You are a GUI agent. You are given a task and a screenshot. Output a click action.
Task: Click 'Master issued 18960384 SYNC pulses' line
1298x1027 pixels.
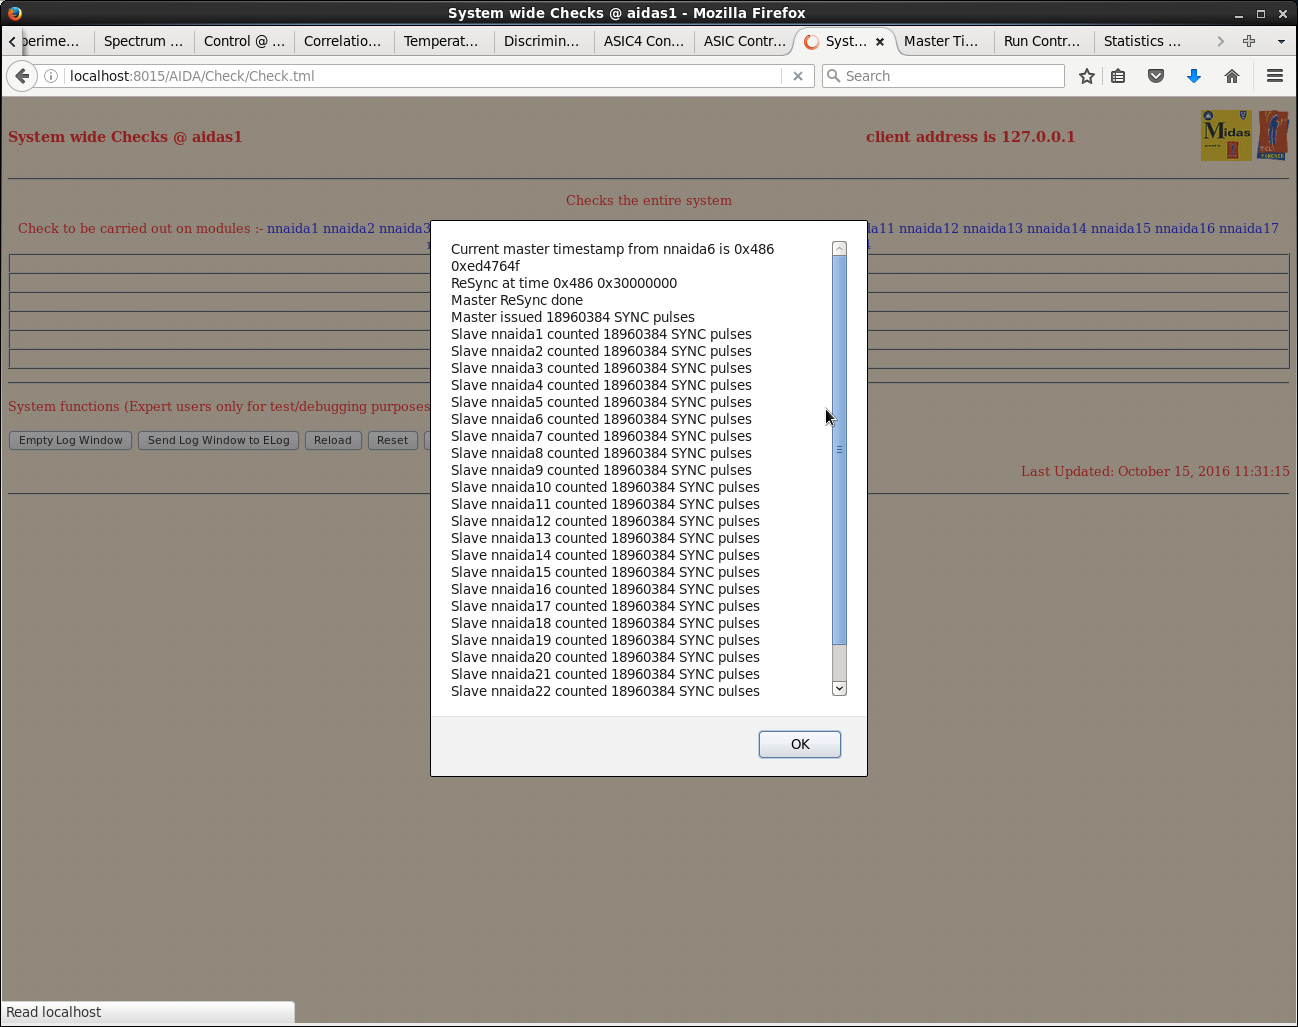pyautogui.click(x=572, y=317)
